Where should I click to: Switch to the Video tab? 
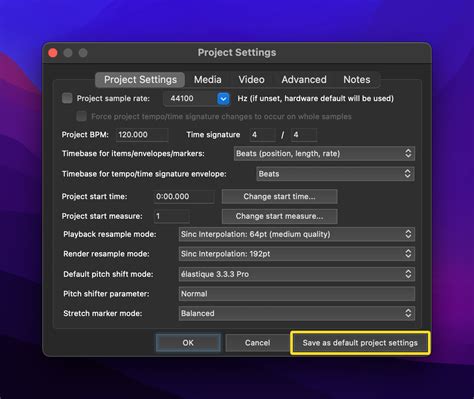tap(251, 80)
